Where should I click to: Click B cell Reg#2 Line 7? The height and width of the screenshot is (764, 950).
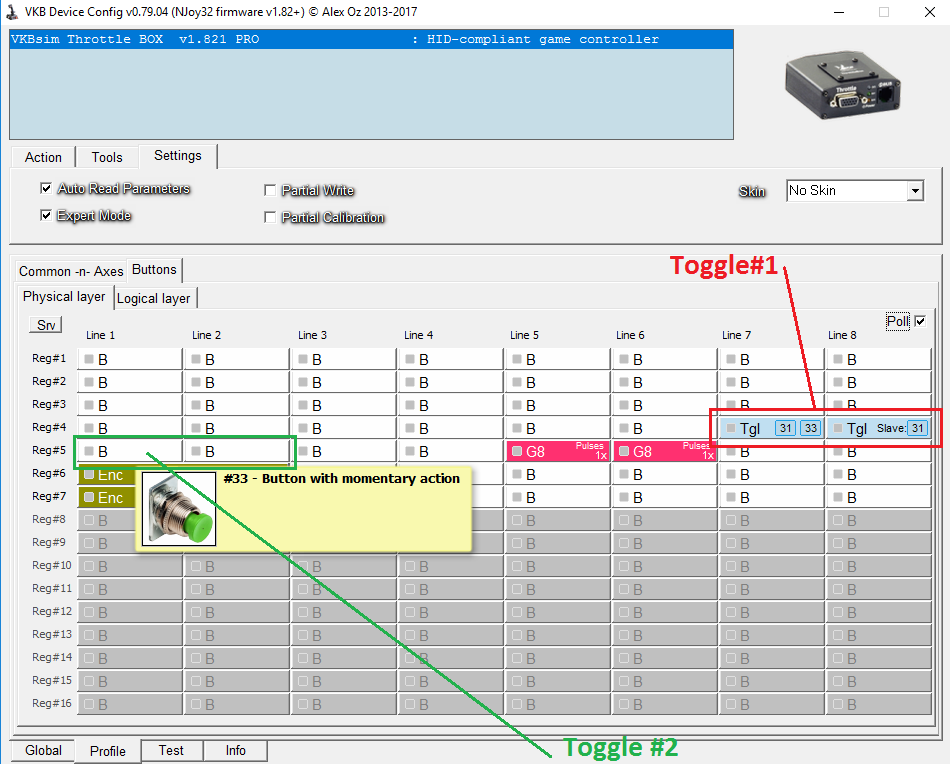(771, 382)
